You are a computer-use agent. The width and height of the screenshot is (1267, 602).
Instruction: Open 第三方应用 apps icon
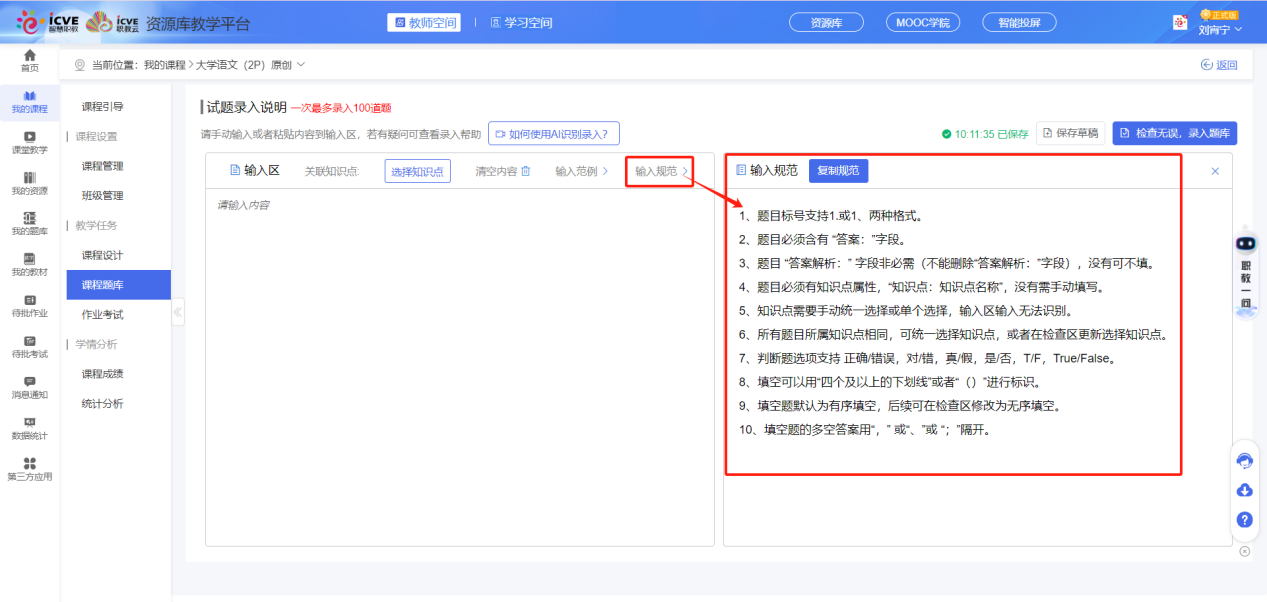[30, 464]
